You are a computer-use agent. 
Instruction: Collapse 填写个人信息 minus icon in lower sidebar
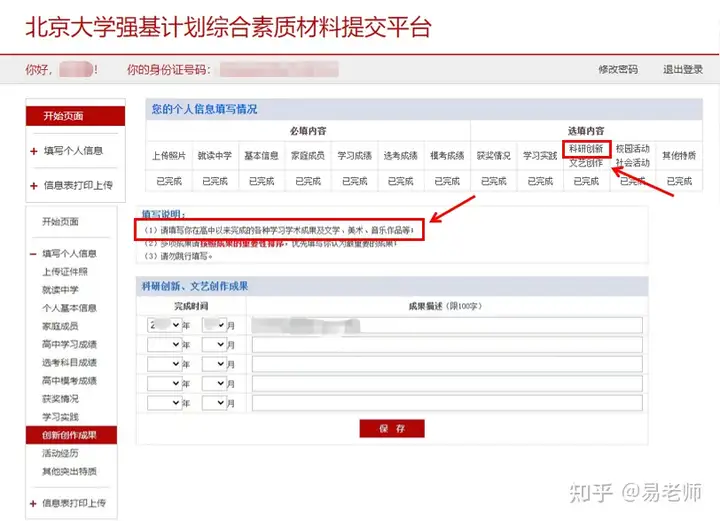(x=33, y=254)
